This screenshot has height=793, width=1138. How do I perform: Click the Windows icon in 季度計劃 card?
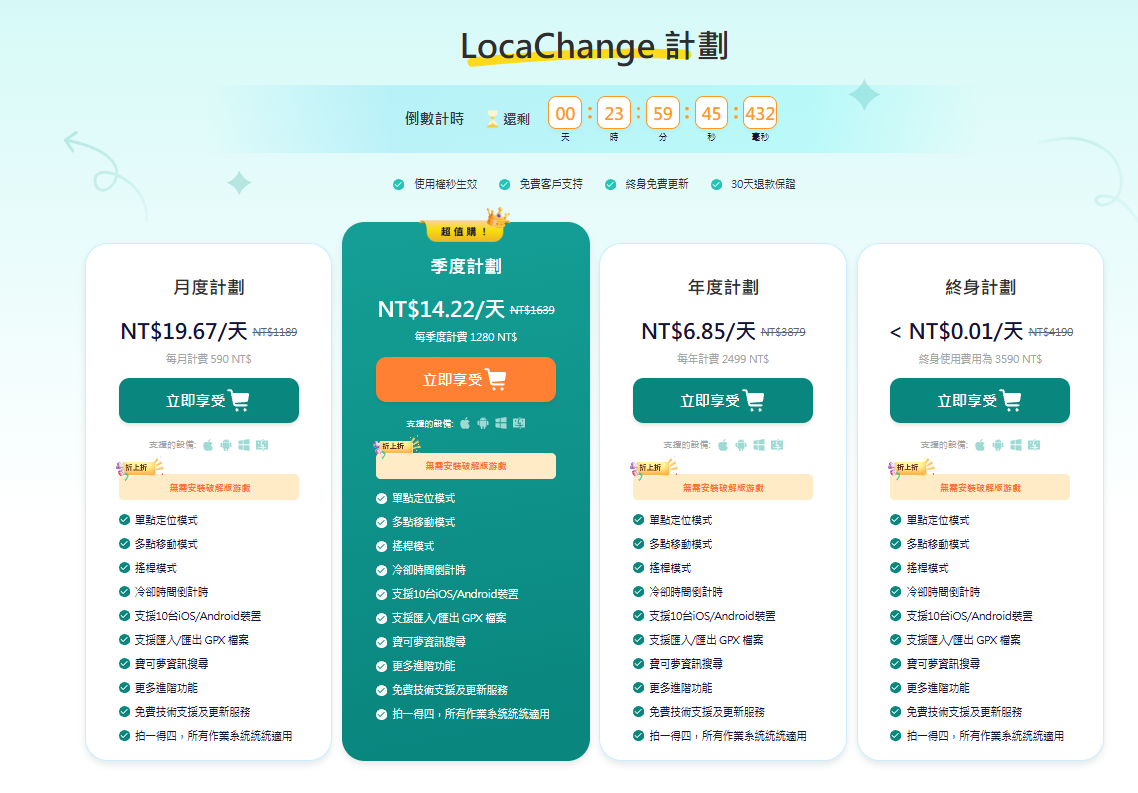pos(501,423)
